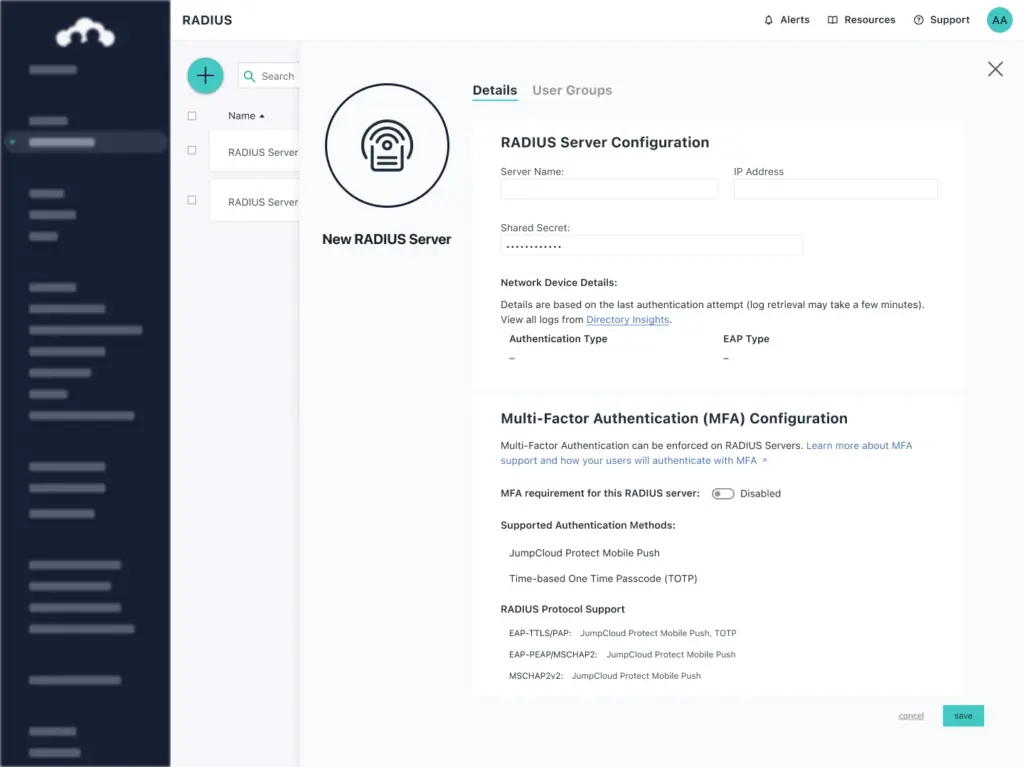Click the external link arrow after MFA link
Screen dimensions: 1024x767
pyautogui.click(x=764, y=461)
